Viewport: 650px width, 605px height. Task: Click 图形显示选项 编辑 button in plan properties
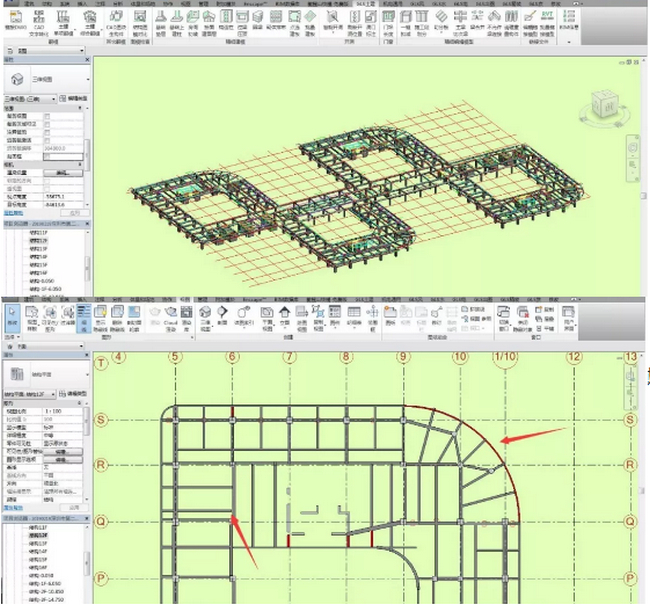coord(63,460)
